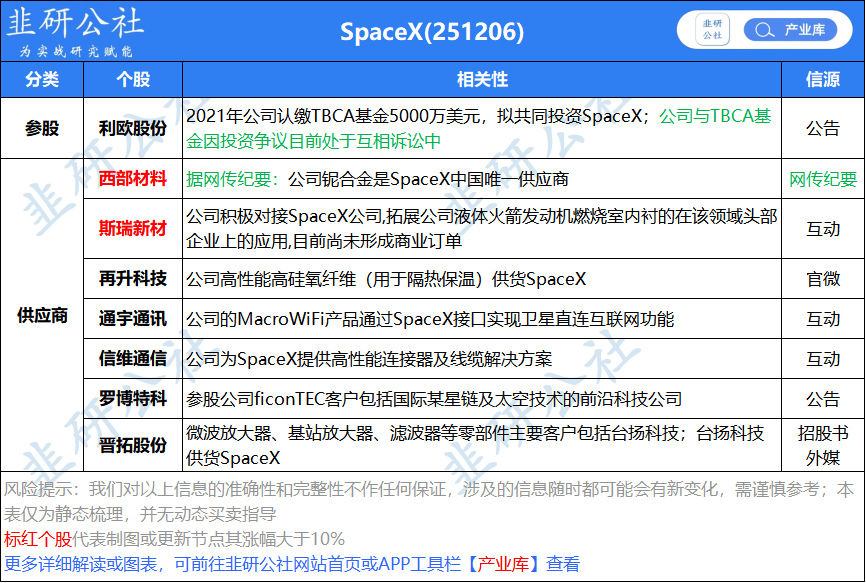The height and width of the screenshot is (583, 866).
Task: Click the green 网传纪要 source label
Action: (x=823, y=179)
